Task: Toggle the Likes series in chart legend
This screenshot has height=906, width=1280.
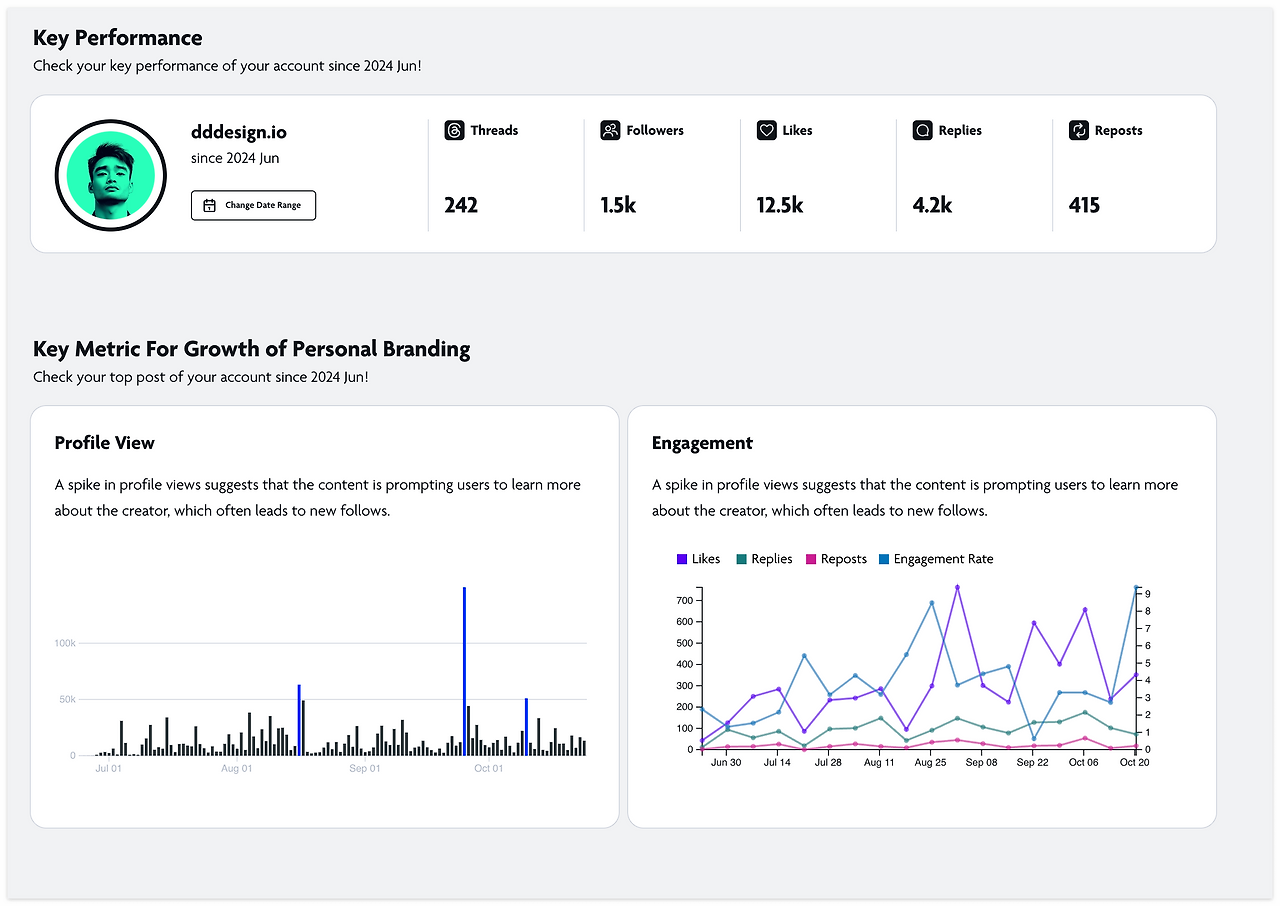Action: 698,559
